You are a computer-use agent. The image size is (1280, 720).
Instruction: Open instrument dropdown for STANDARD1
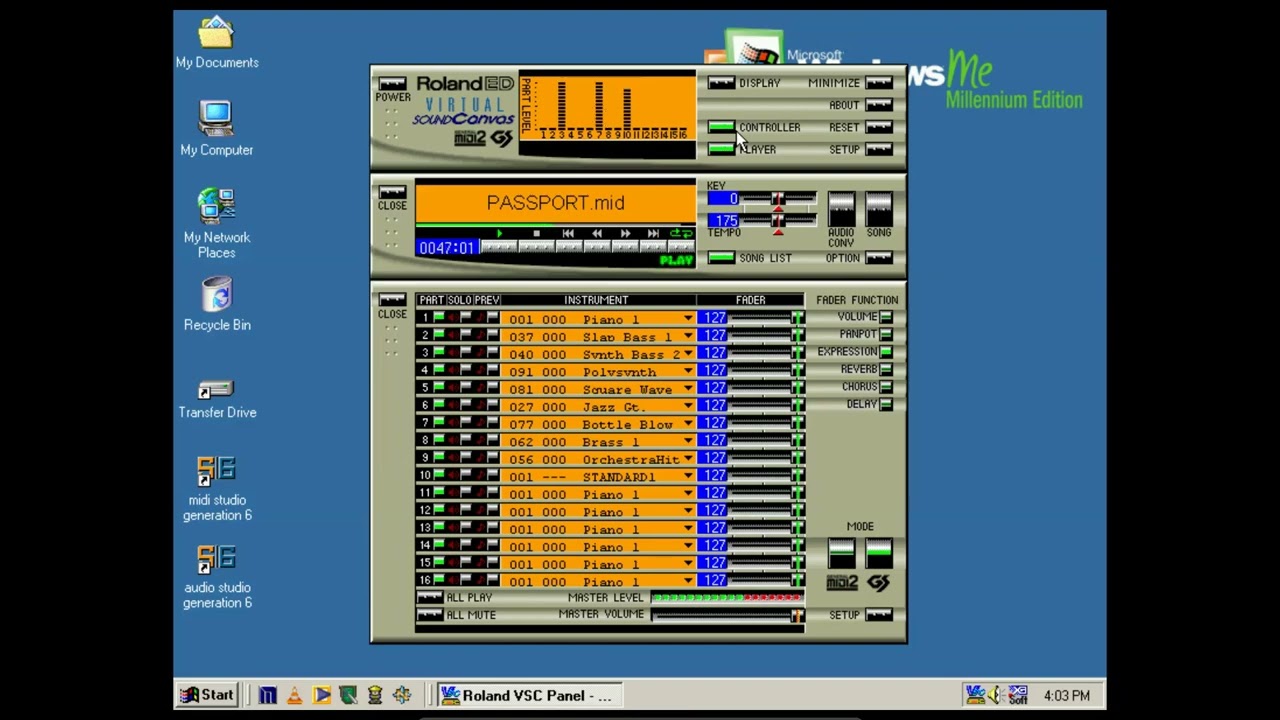coord(688,476)
